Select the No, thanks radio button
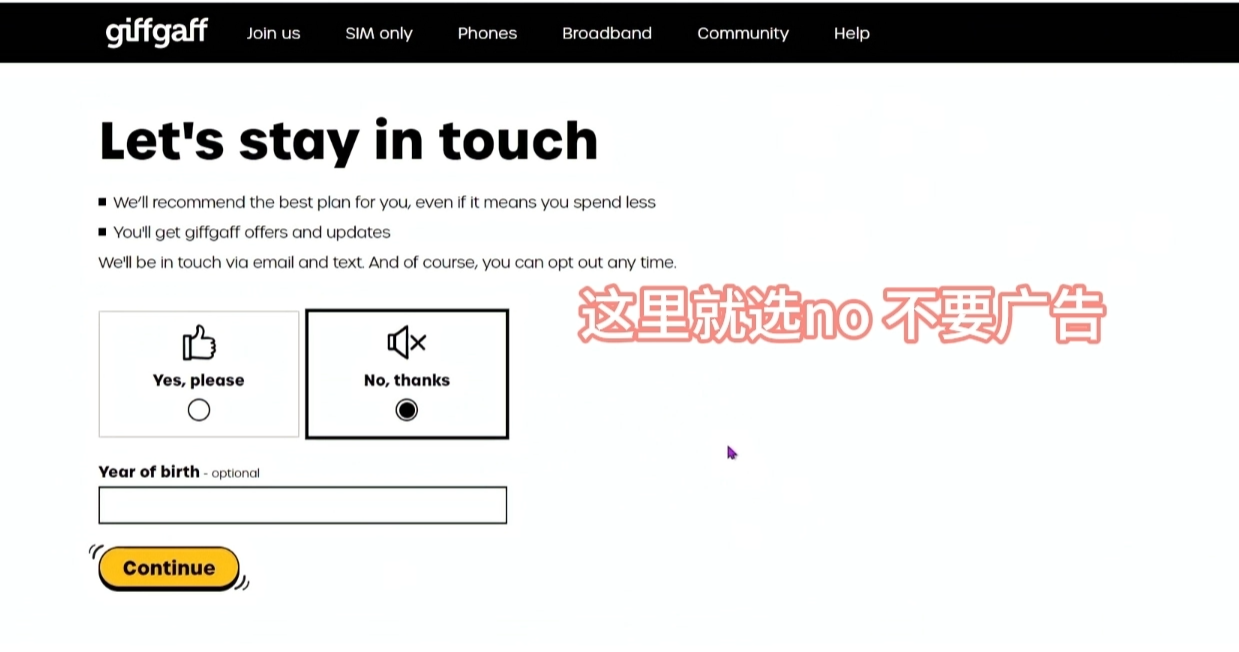The height and width of the screenshot is (652, 1239). pos(407,410)
